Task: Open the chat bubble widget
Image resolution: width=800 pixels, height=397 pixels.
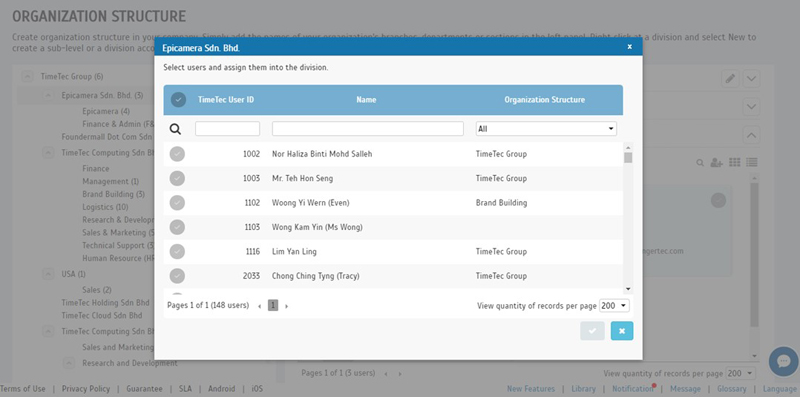Action: tap(783, 361)
